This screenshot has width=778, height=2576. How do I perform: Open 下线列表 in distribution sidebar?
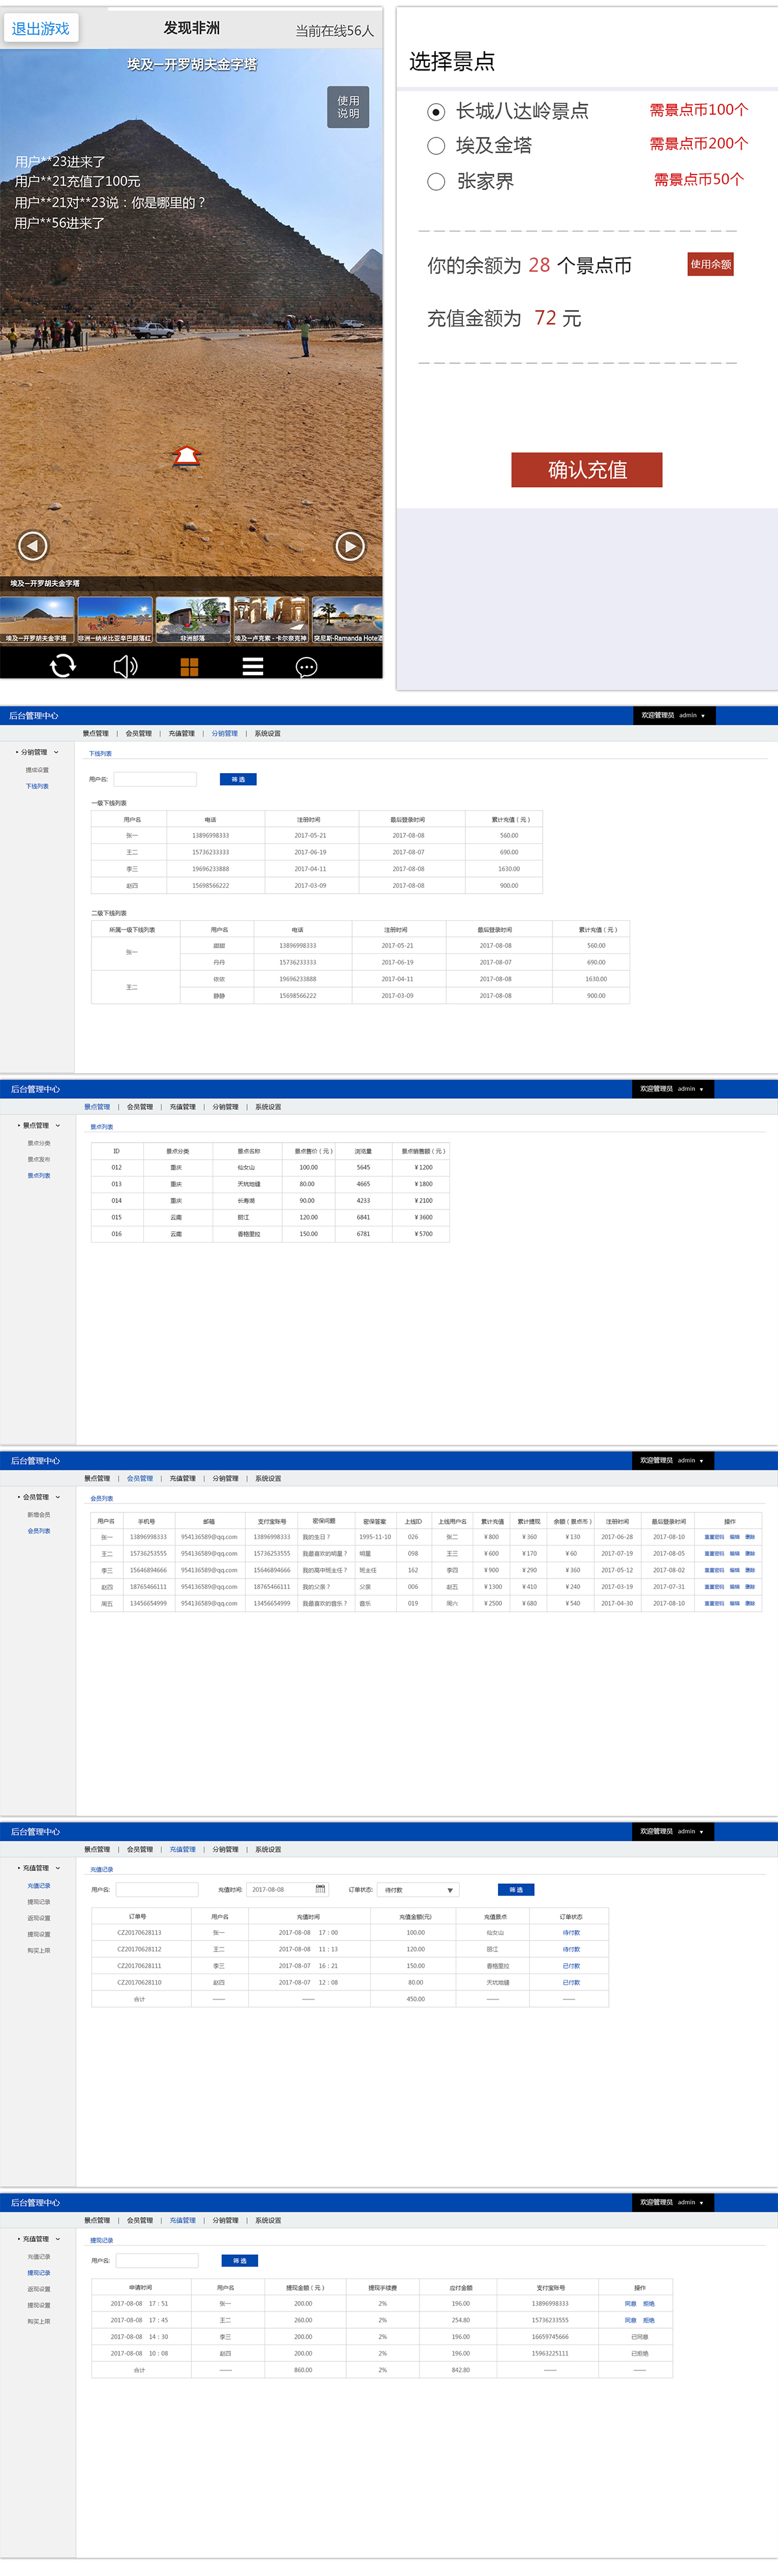pyautogui.click(x=37, y=787)
